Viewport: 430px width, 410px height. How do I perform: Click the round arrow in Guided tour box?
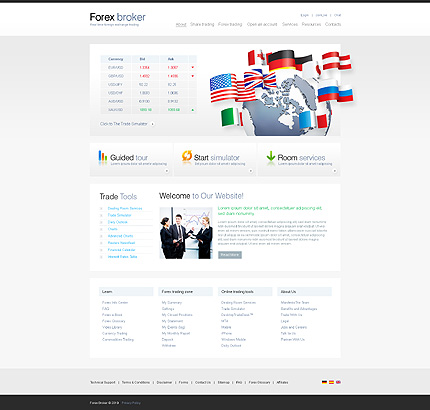point(167,171)
